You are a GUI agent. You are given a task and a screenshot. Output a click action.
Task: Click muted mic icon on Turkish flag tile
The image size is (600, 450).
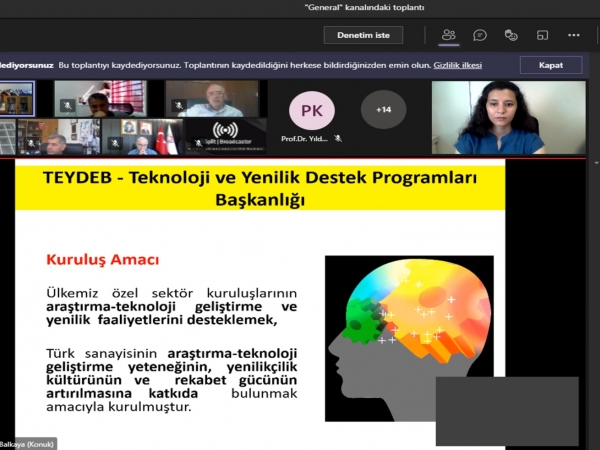click(x=115, y=143)
